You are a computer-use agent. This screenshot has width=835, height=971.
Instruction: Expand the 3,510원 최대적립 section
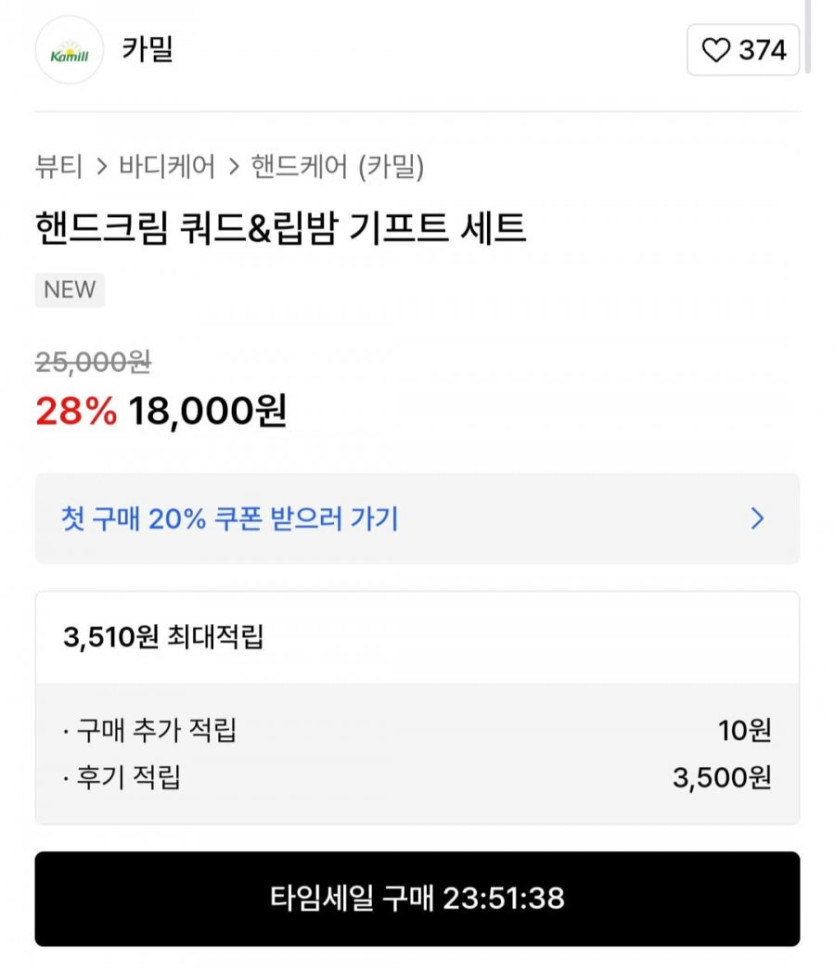coord(163,637)
